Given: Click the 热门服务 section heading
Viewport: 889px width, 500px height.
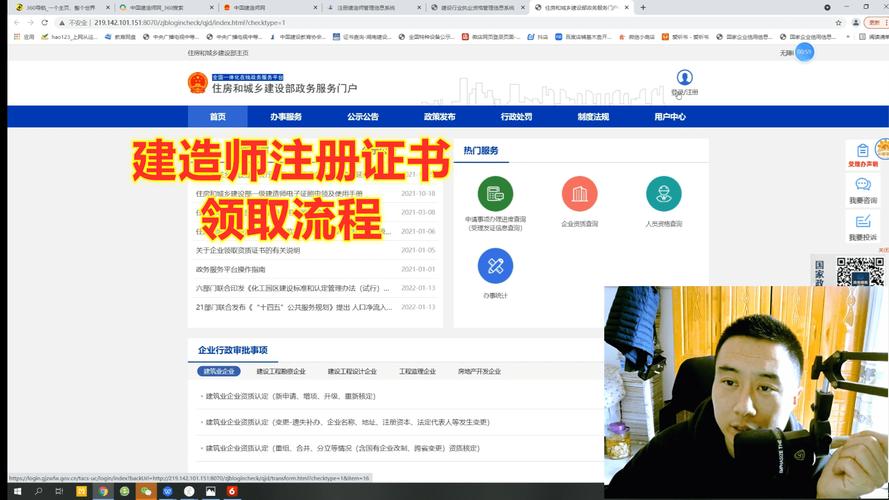Looking at the screenshot, I should [481, 150].
